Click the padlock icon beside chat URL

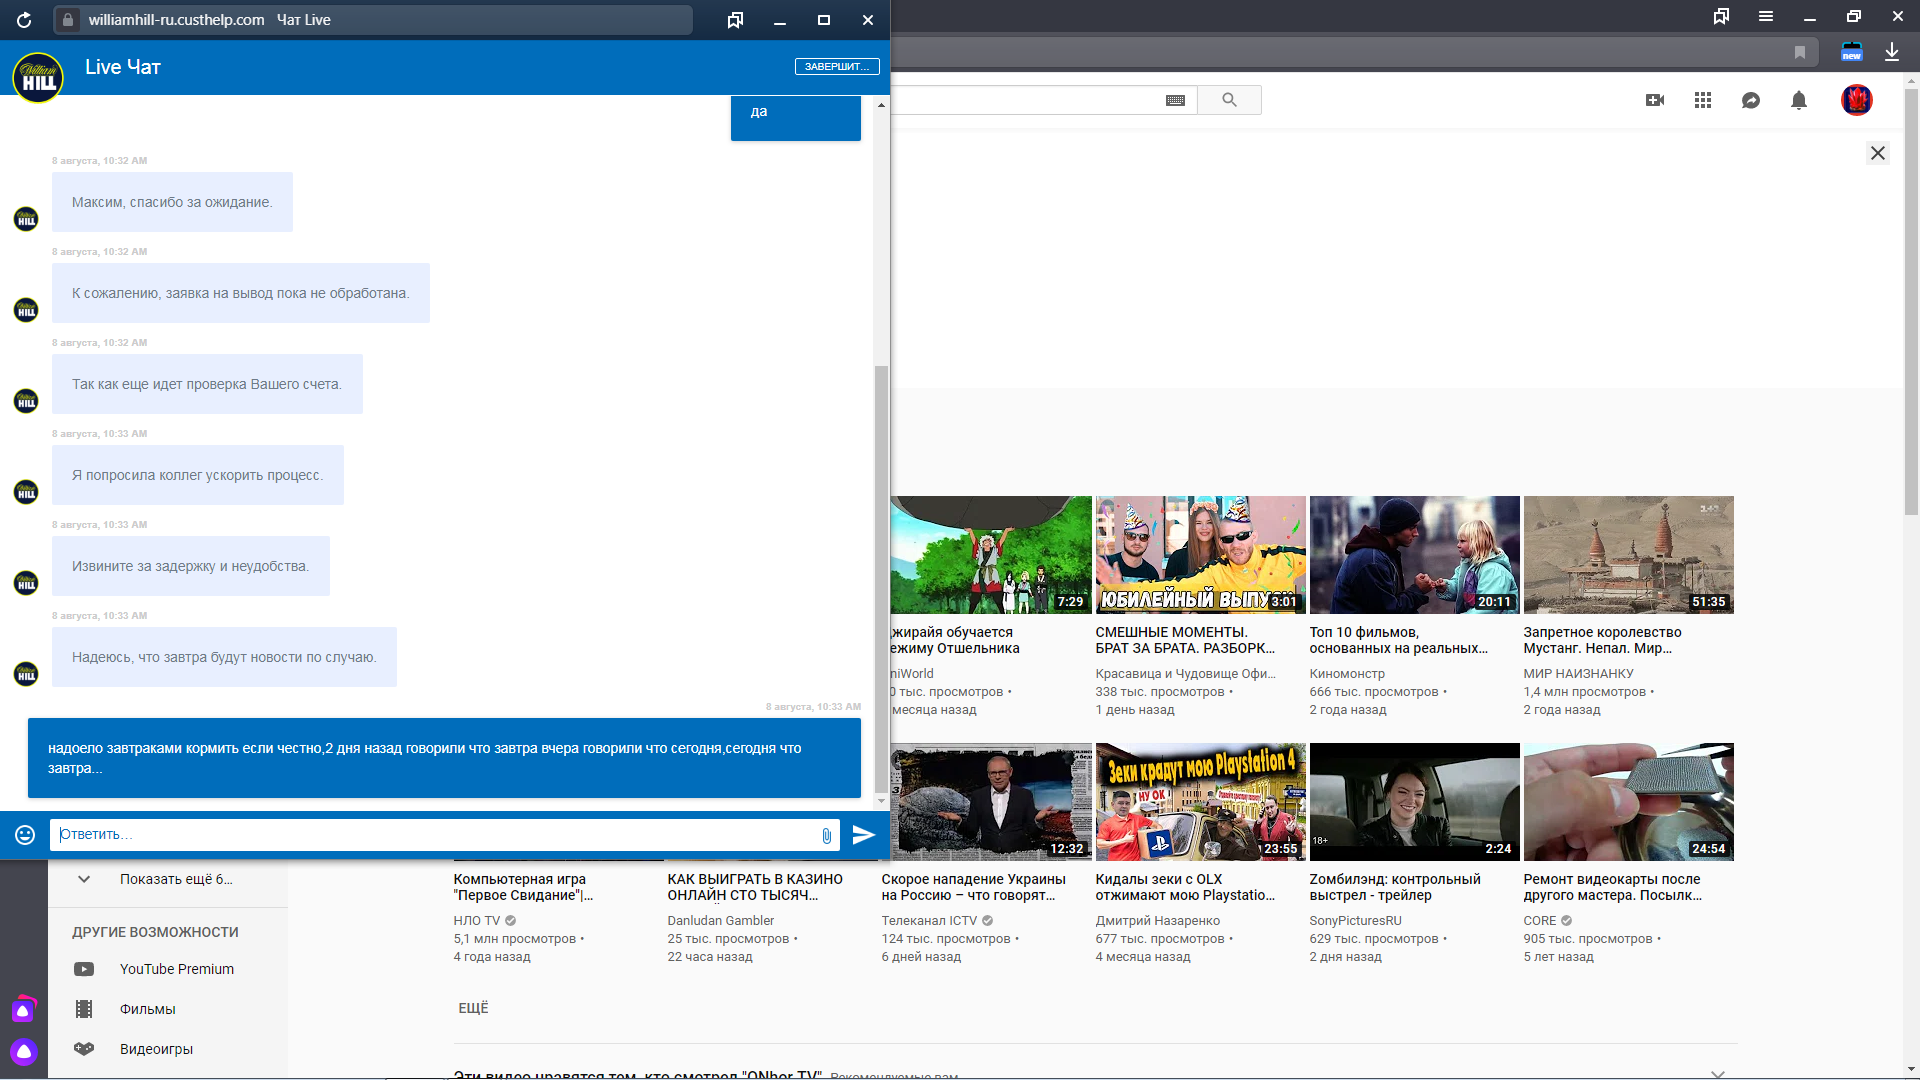tap(67, 20)
